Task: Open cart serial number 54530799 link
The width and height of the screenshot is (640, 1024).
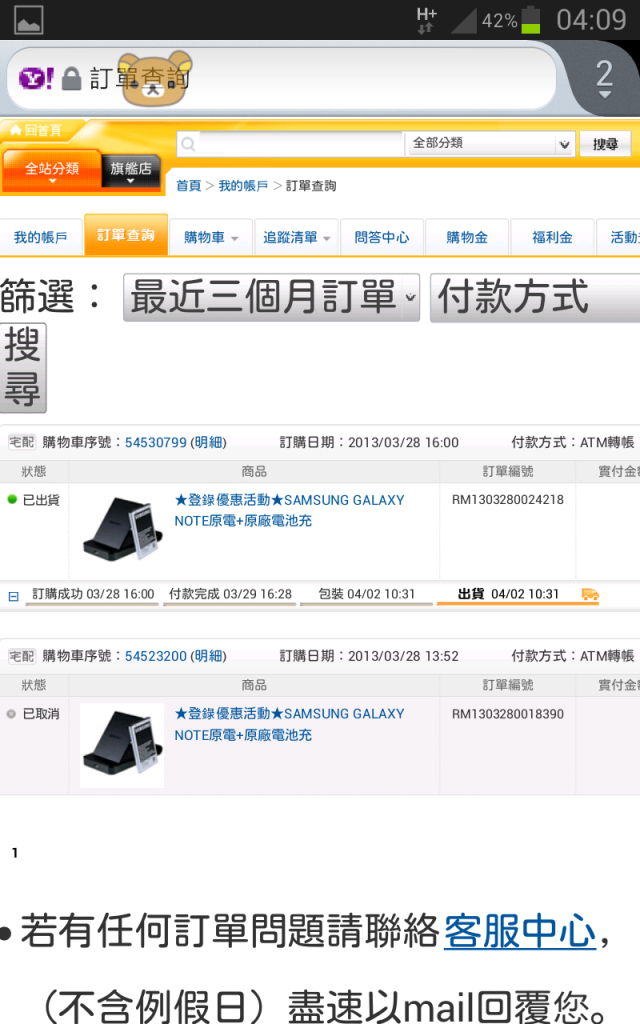Action: point(156,442)
